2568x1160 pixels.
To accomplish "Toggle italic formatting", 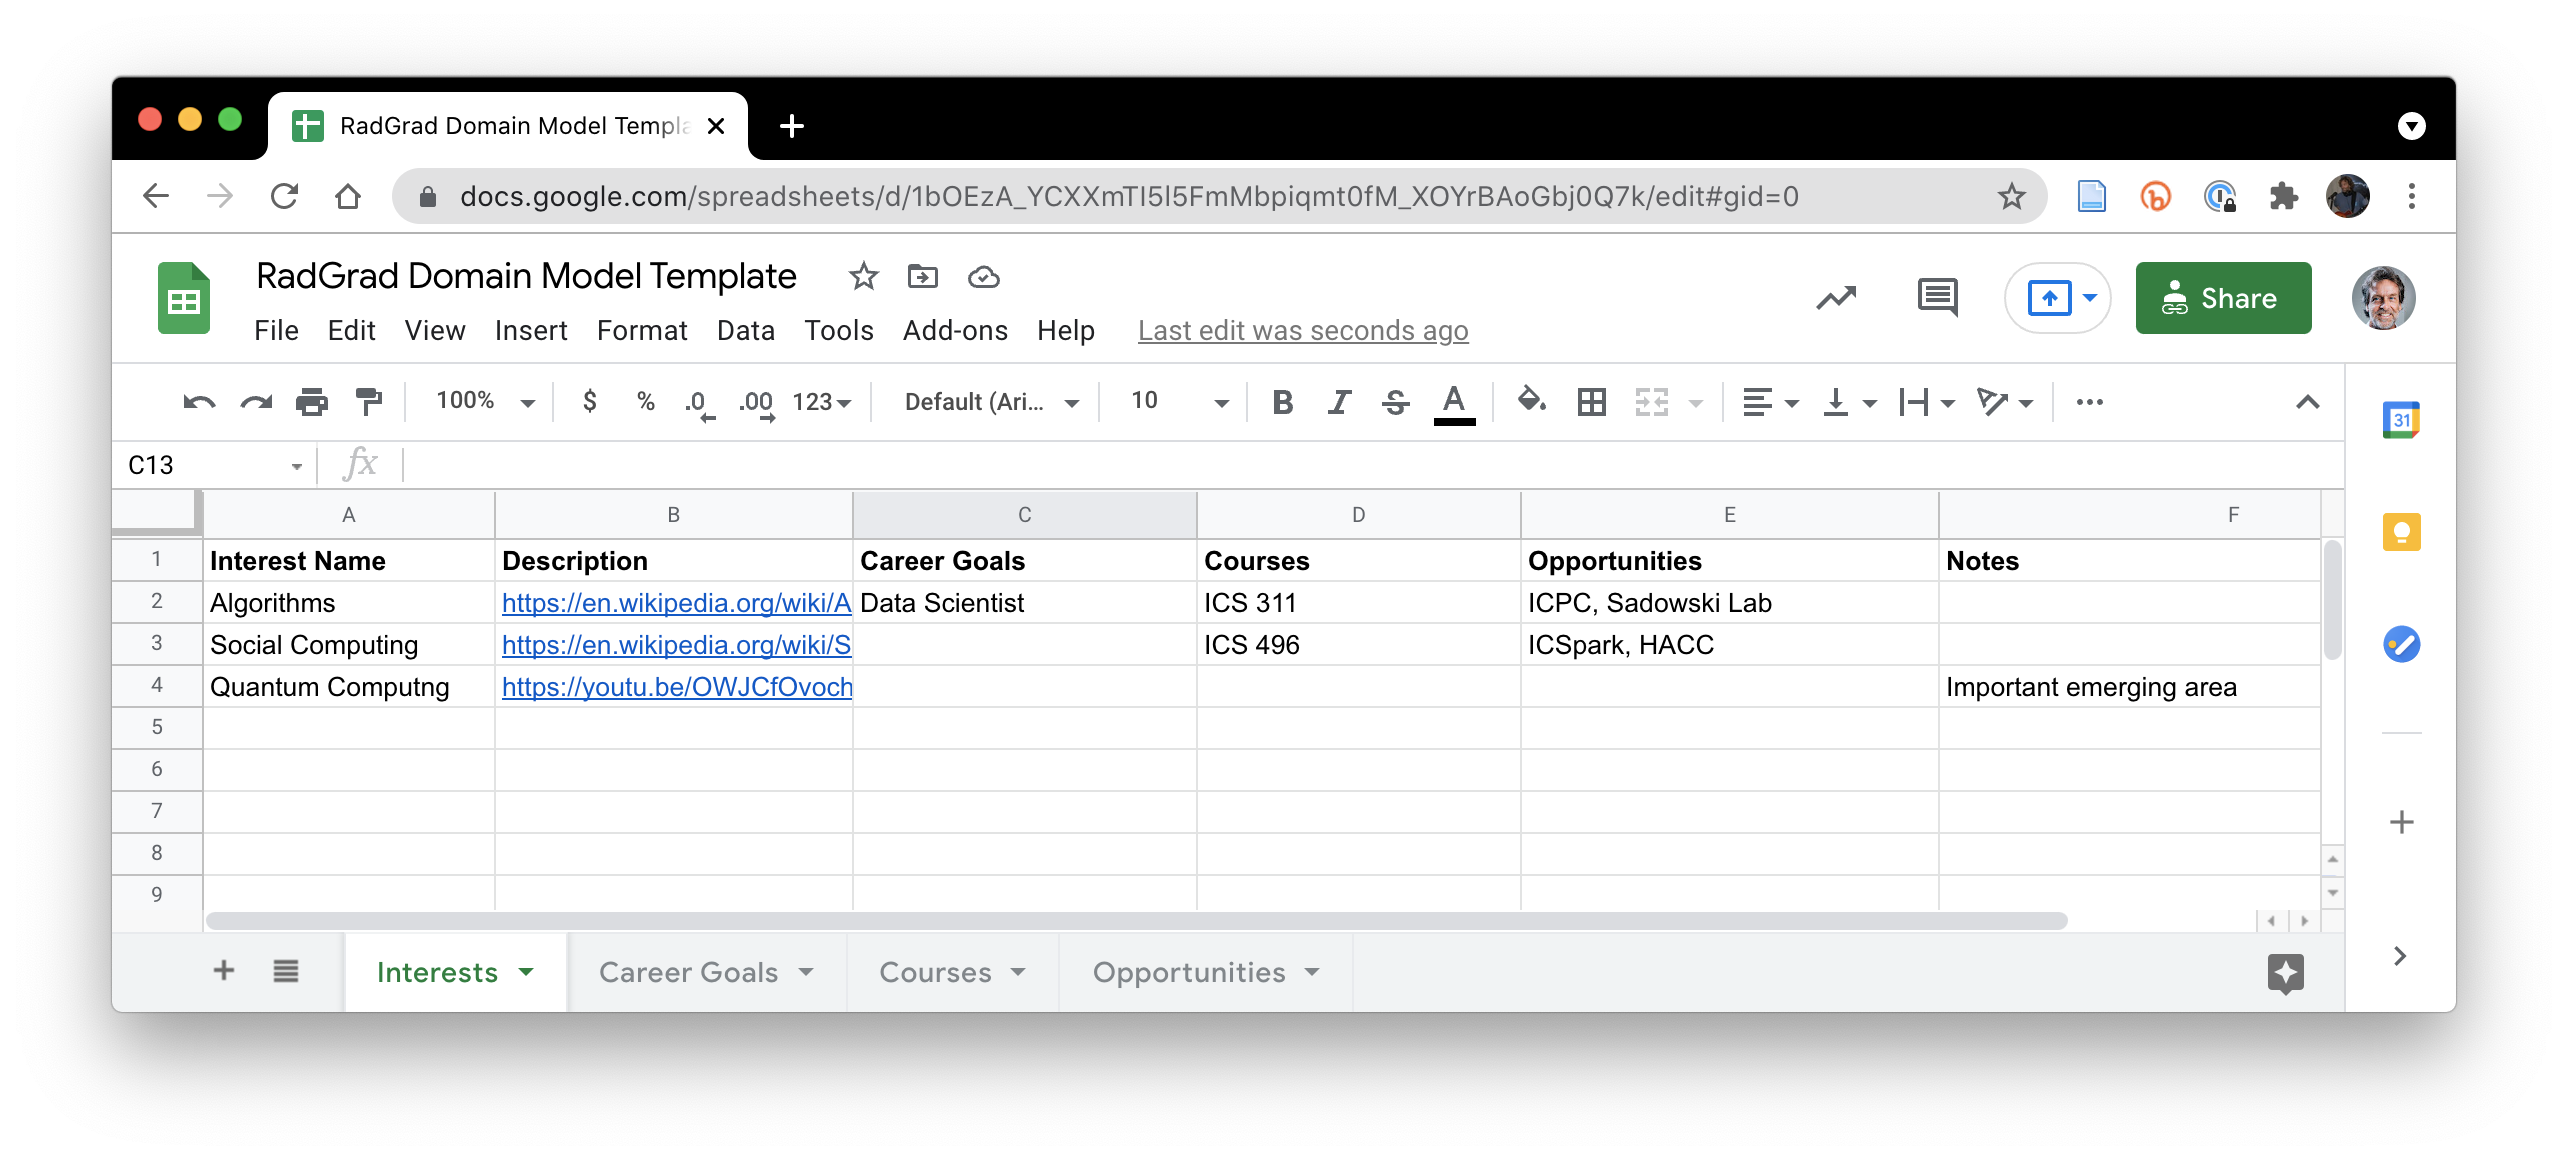I will pyautogui.click(x=1339, y=402).
